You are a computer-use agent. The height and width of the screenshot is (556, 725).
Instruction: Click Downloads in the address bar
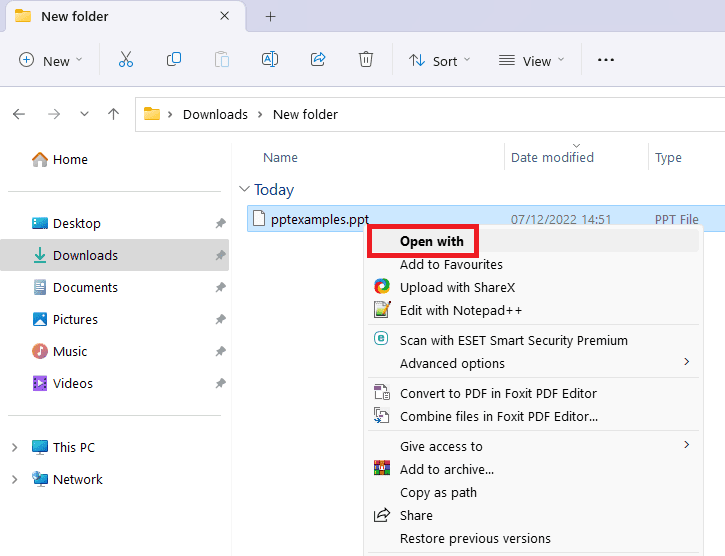click(x=215, y=114)
